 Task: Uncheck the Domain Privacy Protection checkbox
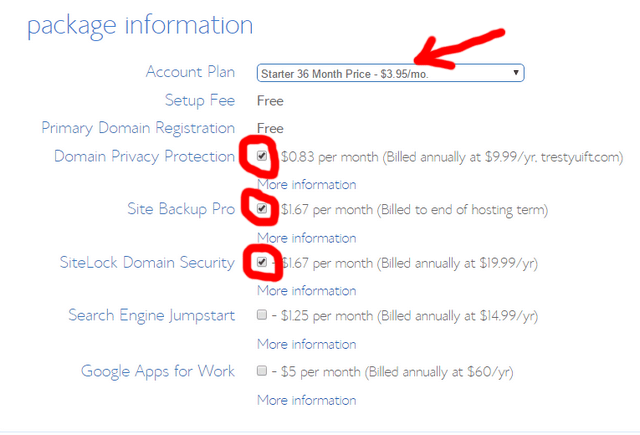click(262, 156)
